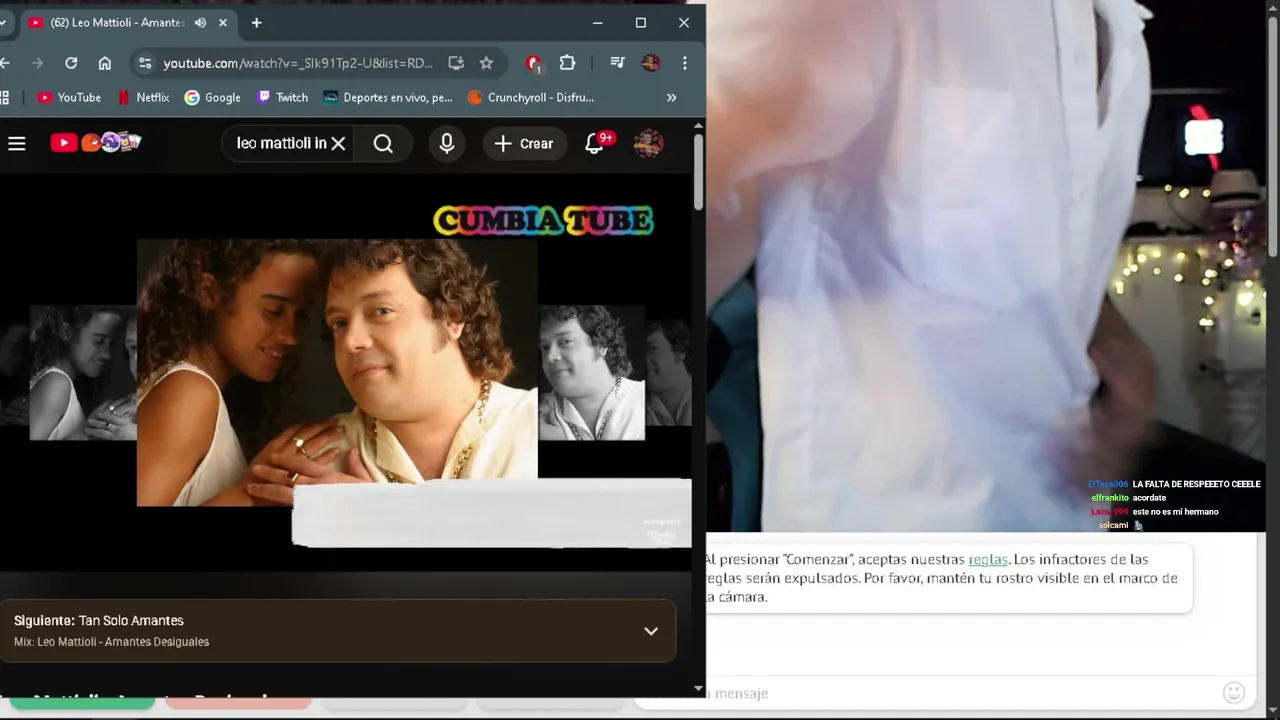Image resolution: width=1280 pixels, height=720 pixels.
Task: Open YouTube hamburger guide menu
Action: (16, 143)
